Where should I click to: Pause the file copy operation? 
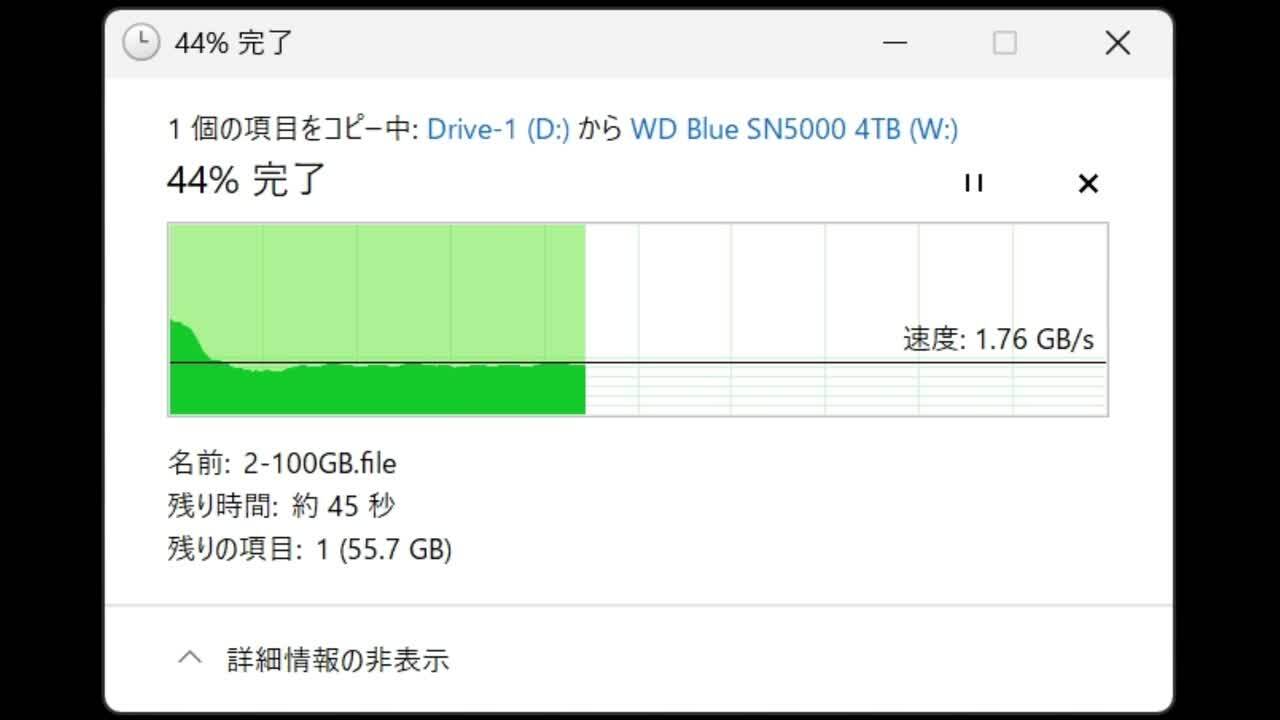pyautogui.click(x=973, y=183)
